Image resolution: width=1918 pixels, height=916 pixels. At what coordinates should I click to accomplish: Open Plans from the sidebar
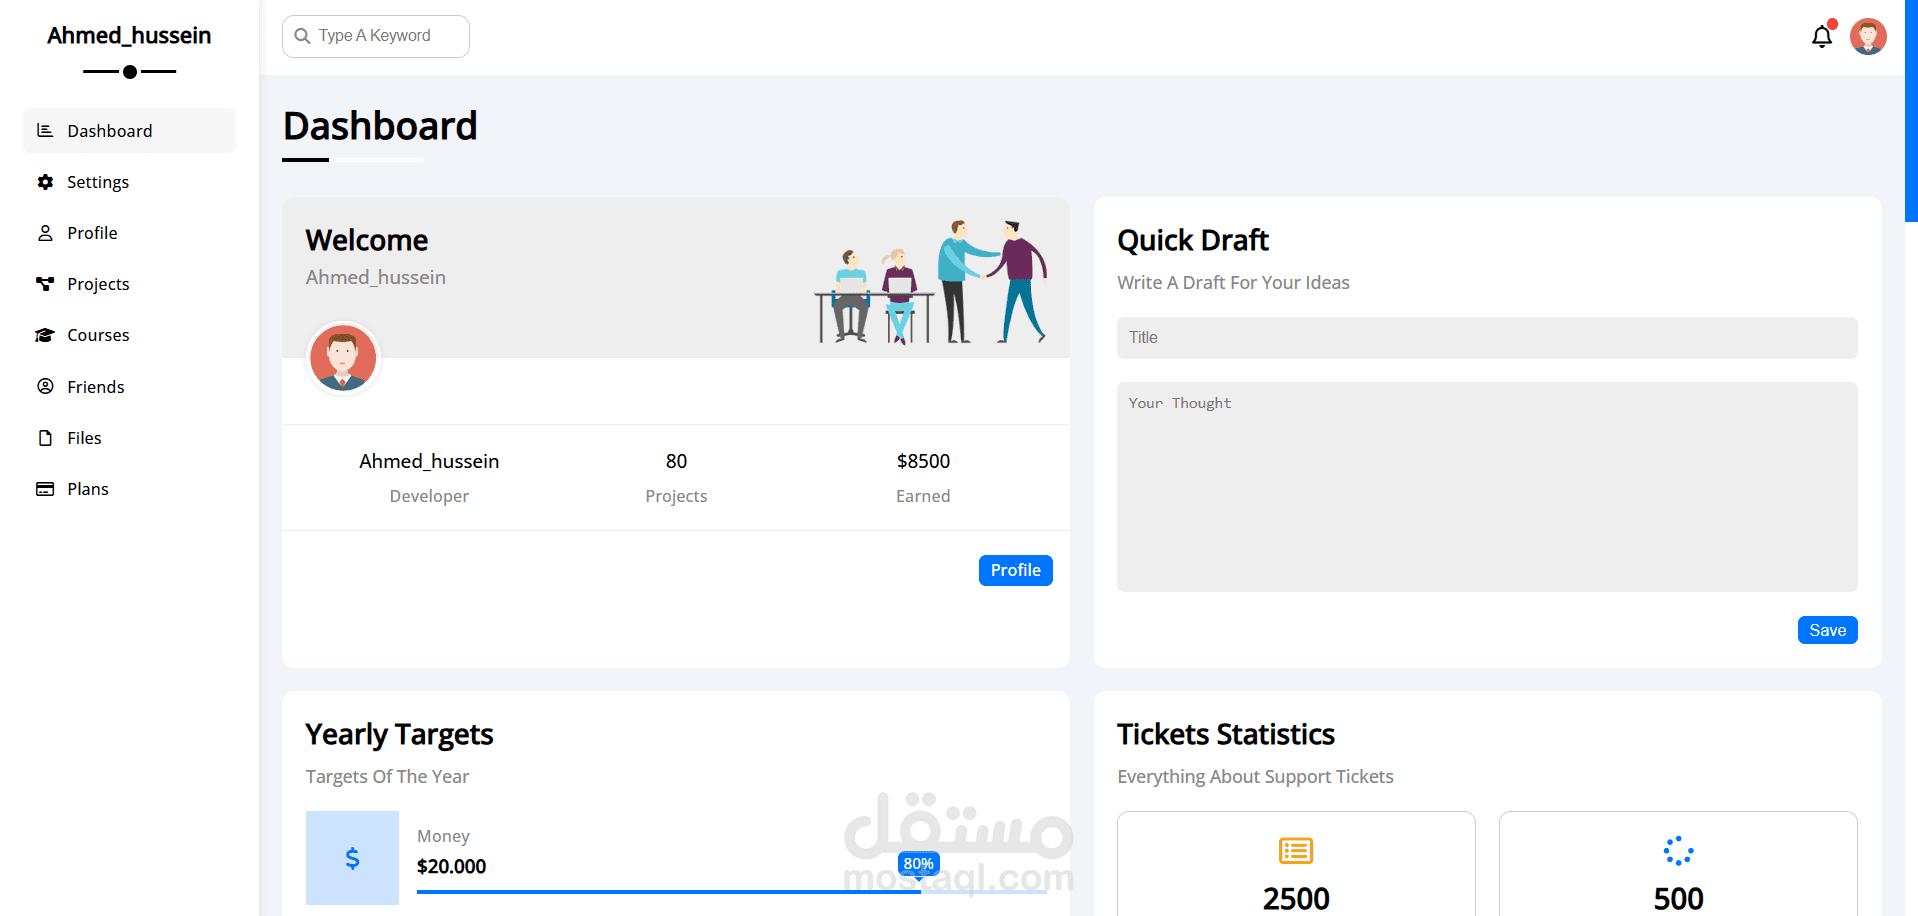click(129, 489)
